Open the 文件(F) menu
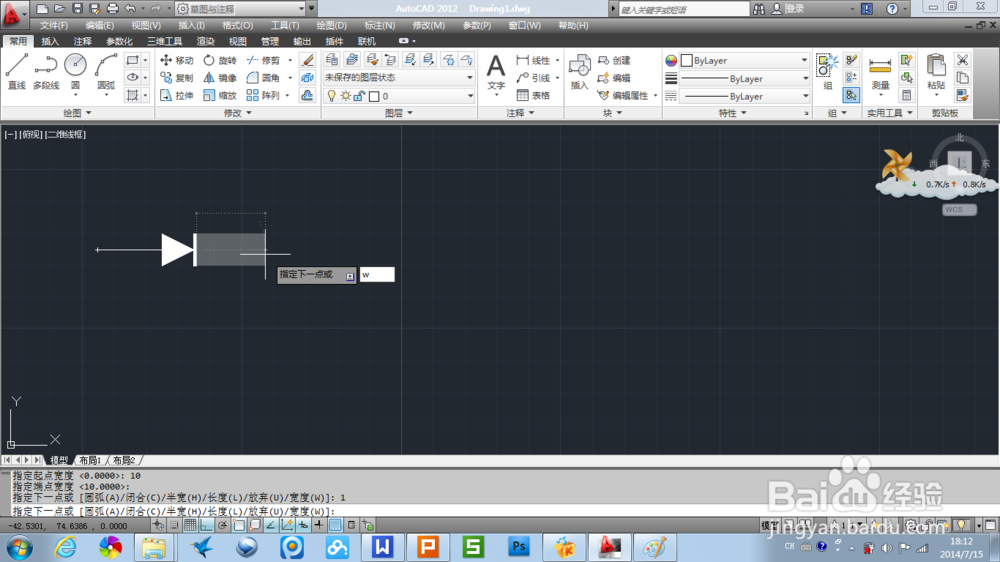The image size is (1000, 562). 54,26
